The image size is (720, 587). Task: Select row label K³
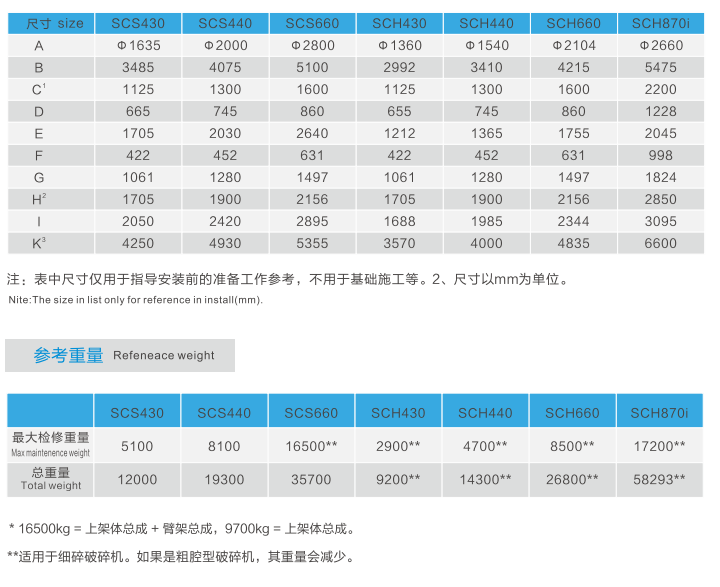40,242
